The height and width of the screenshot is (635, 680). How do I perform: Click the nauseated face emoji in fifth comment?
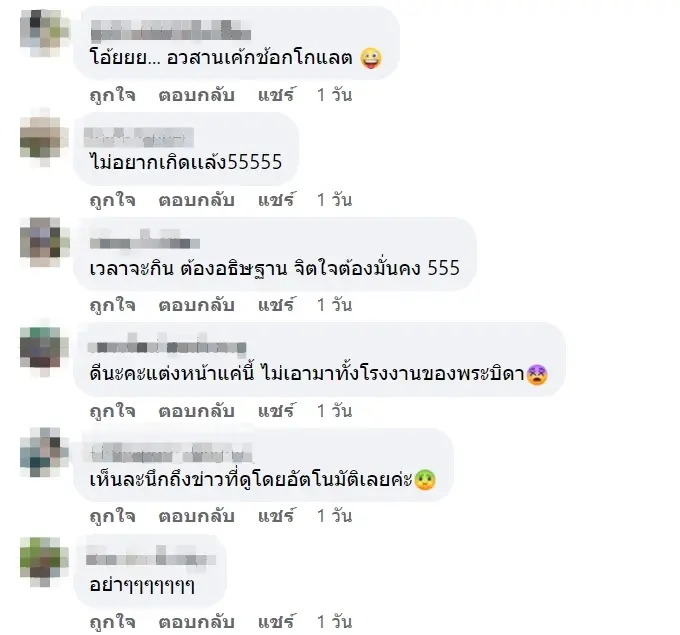[x=425, y=480]
